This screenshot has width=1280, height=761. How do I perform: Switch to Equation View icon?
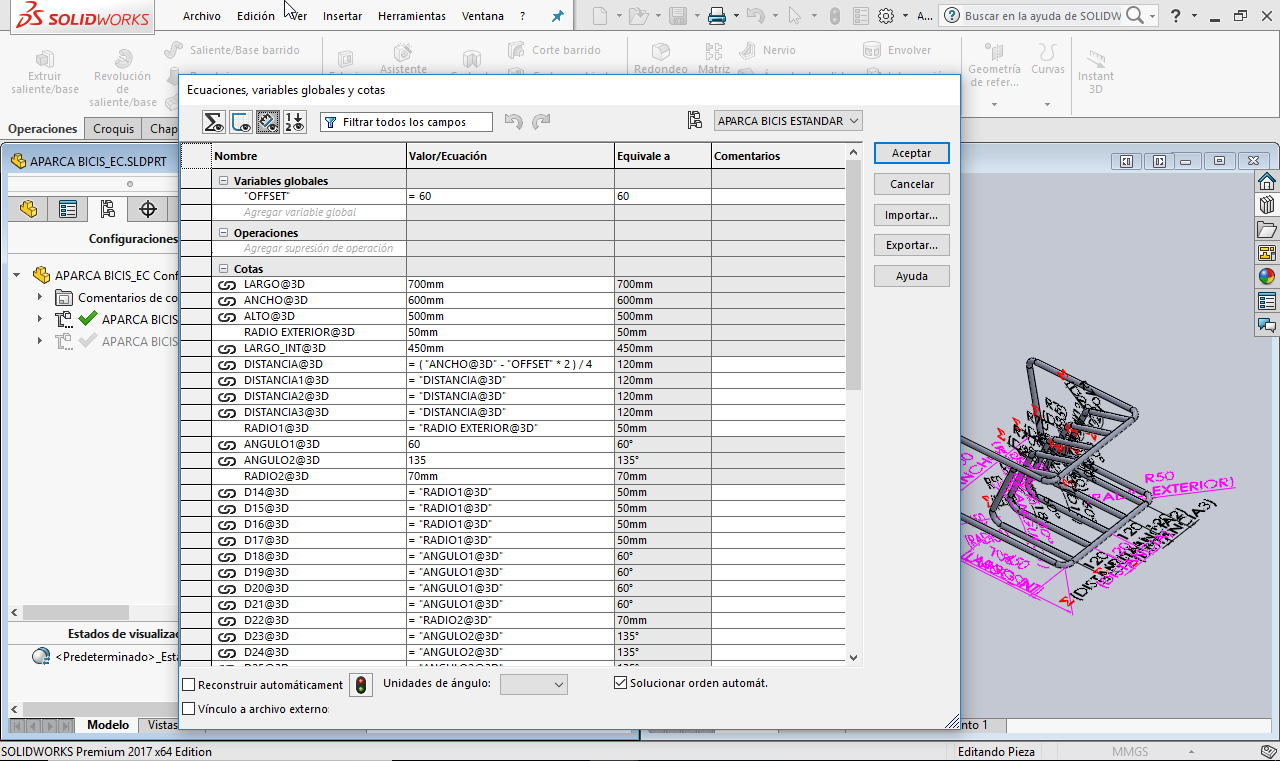[x=214, y=122]
